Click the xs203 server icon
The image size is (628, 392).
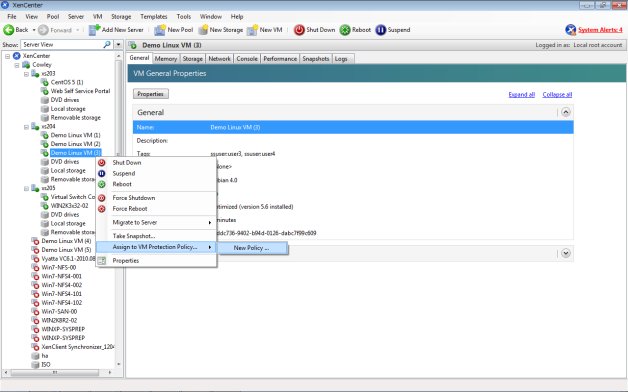pos(35,73)
